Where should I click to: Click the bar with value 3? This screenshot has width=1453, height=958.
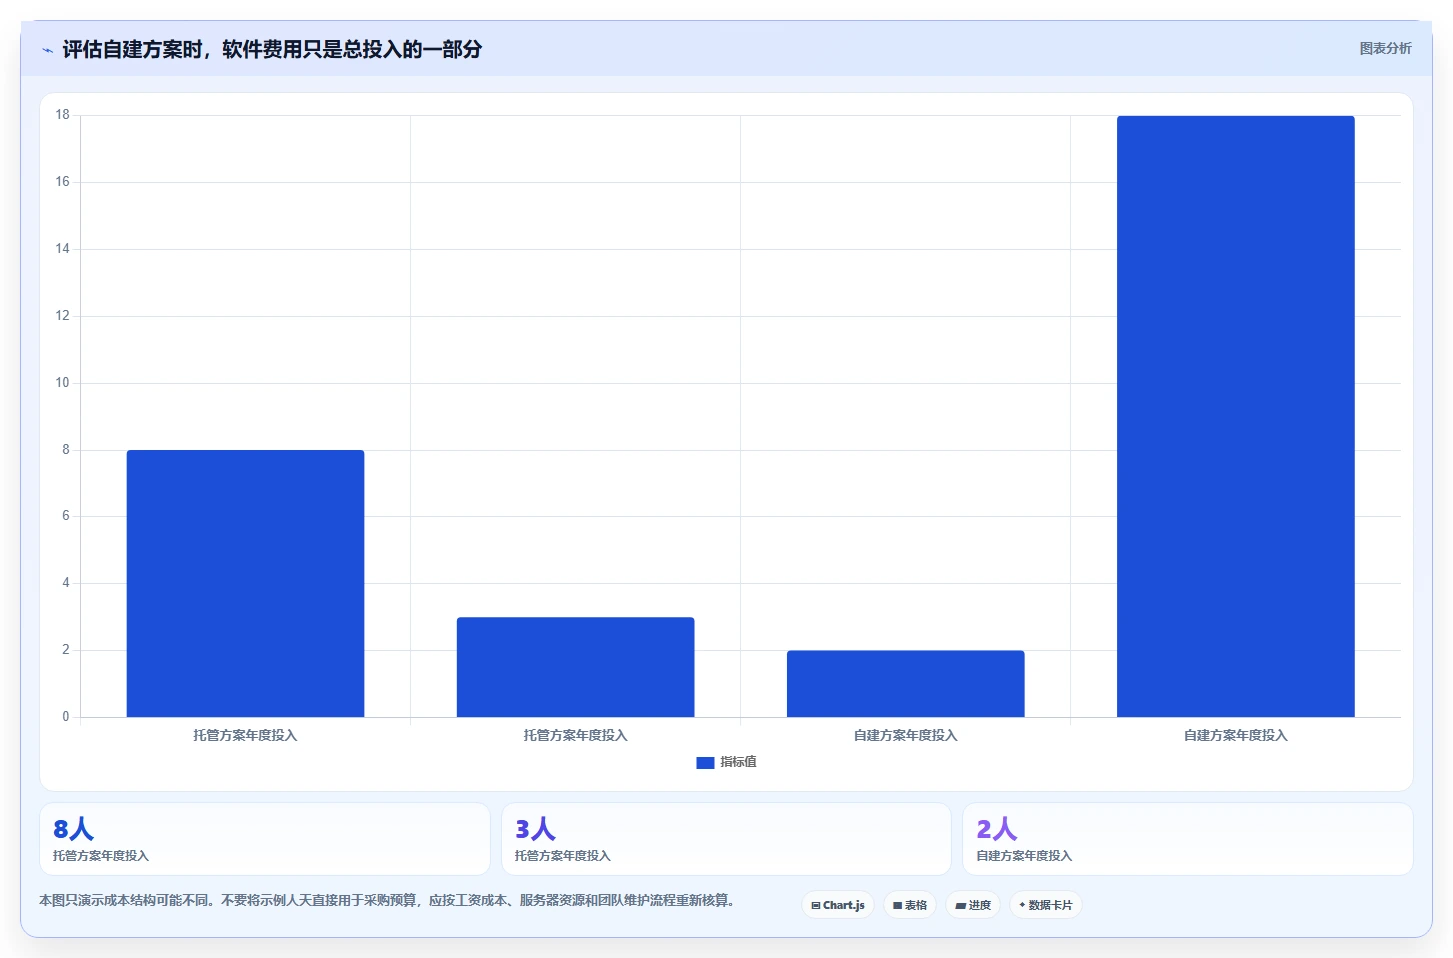coord(575,667)
